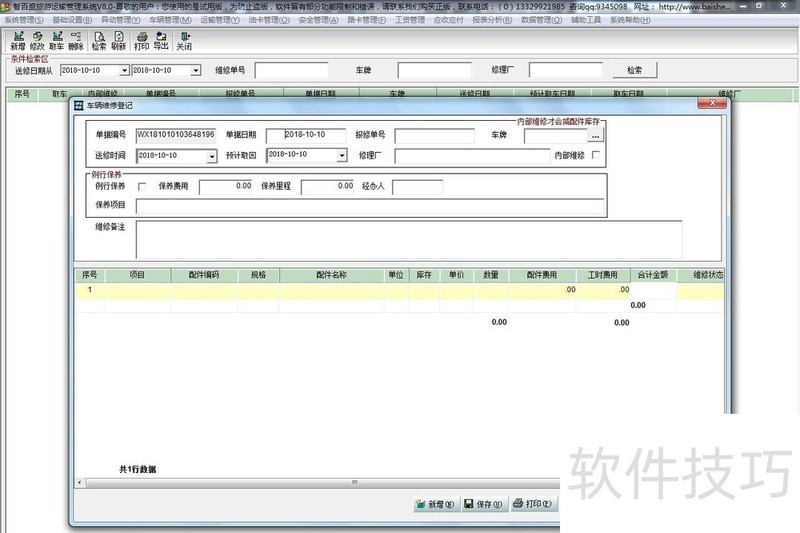Viewport: 800px width, 533px height.
Task: Expand the 送修时间 date dropdown
Action: (x=212, y=156)
